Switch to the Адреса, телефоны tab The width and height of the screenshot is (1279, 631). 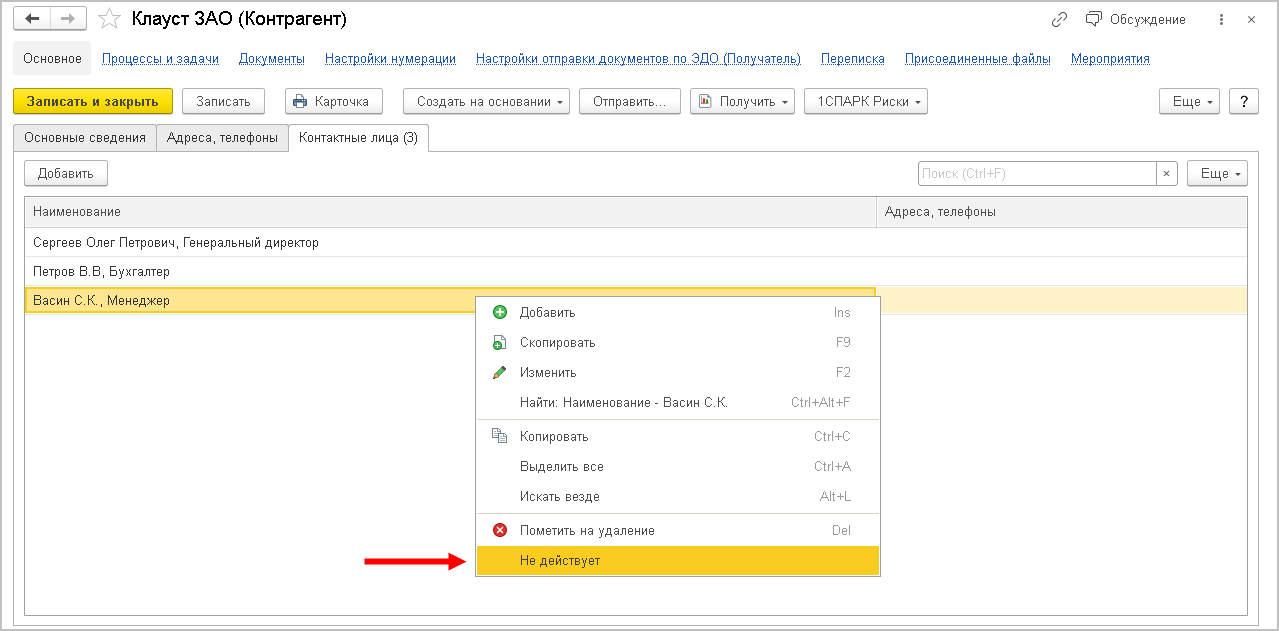click(222, 138)
